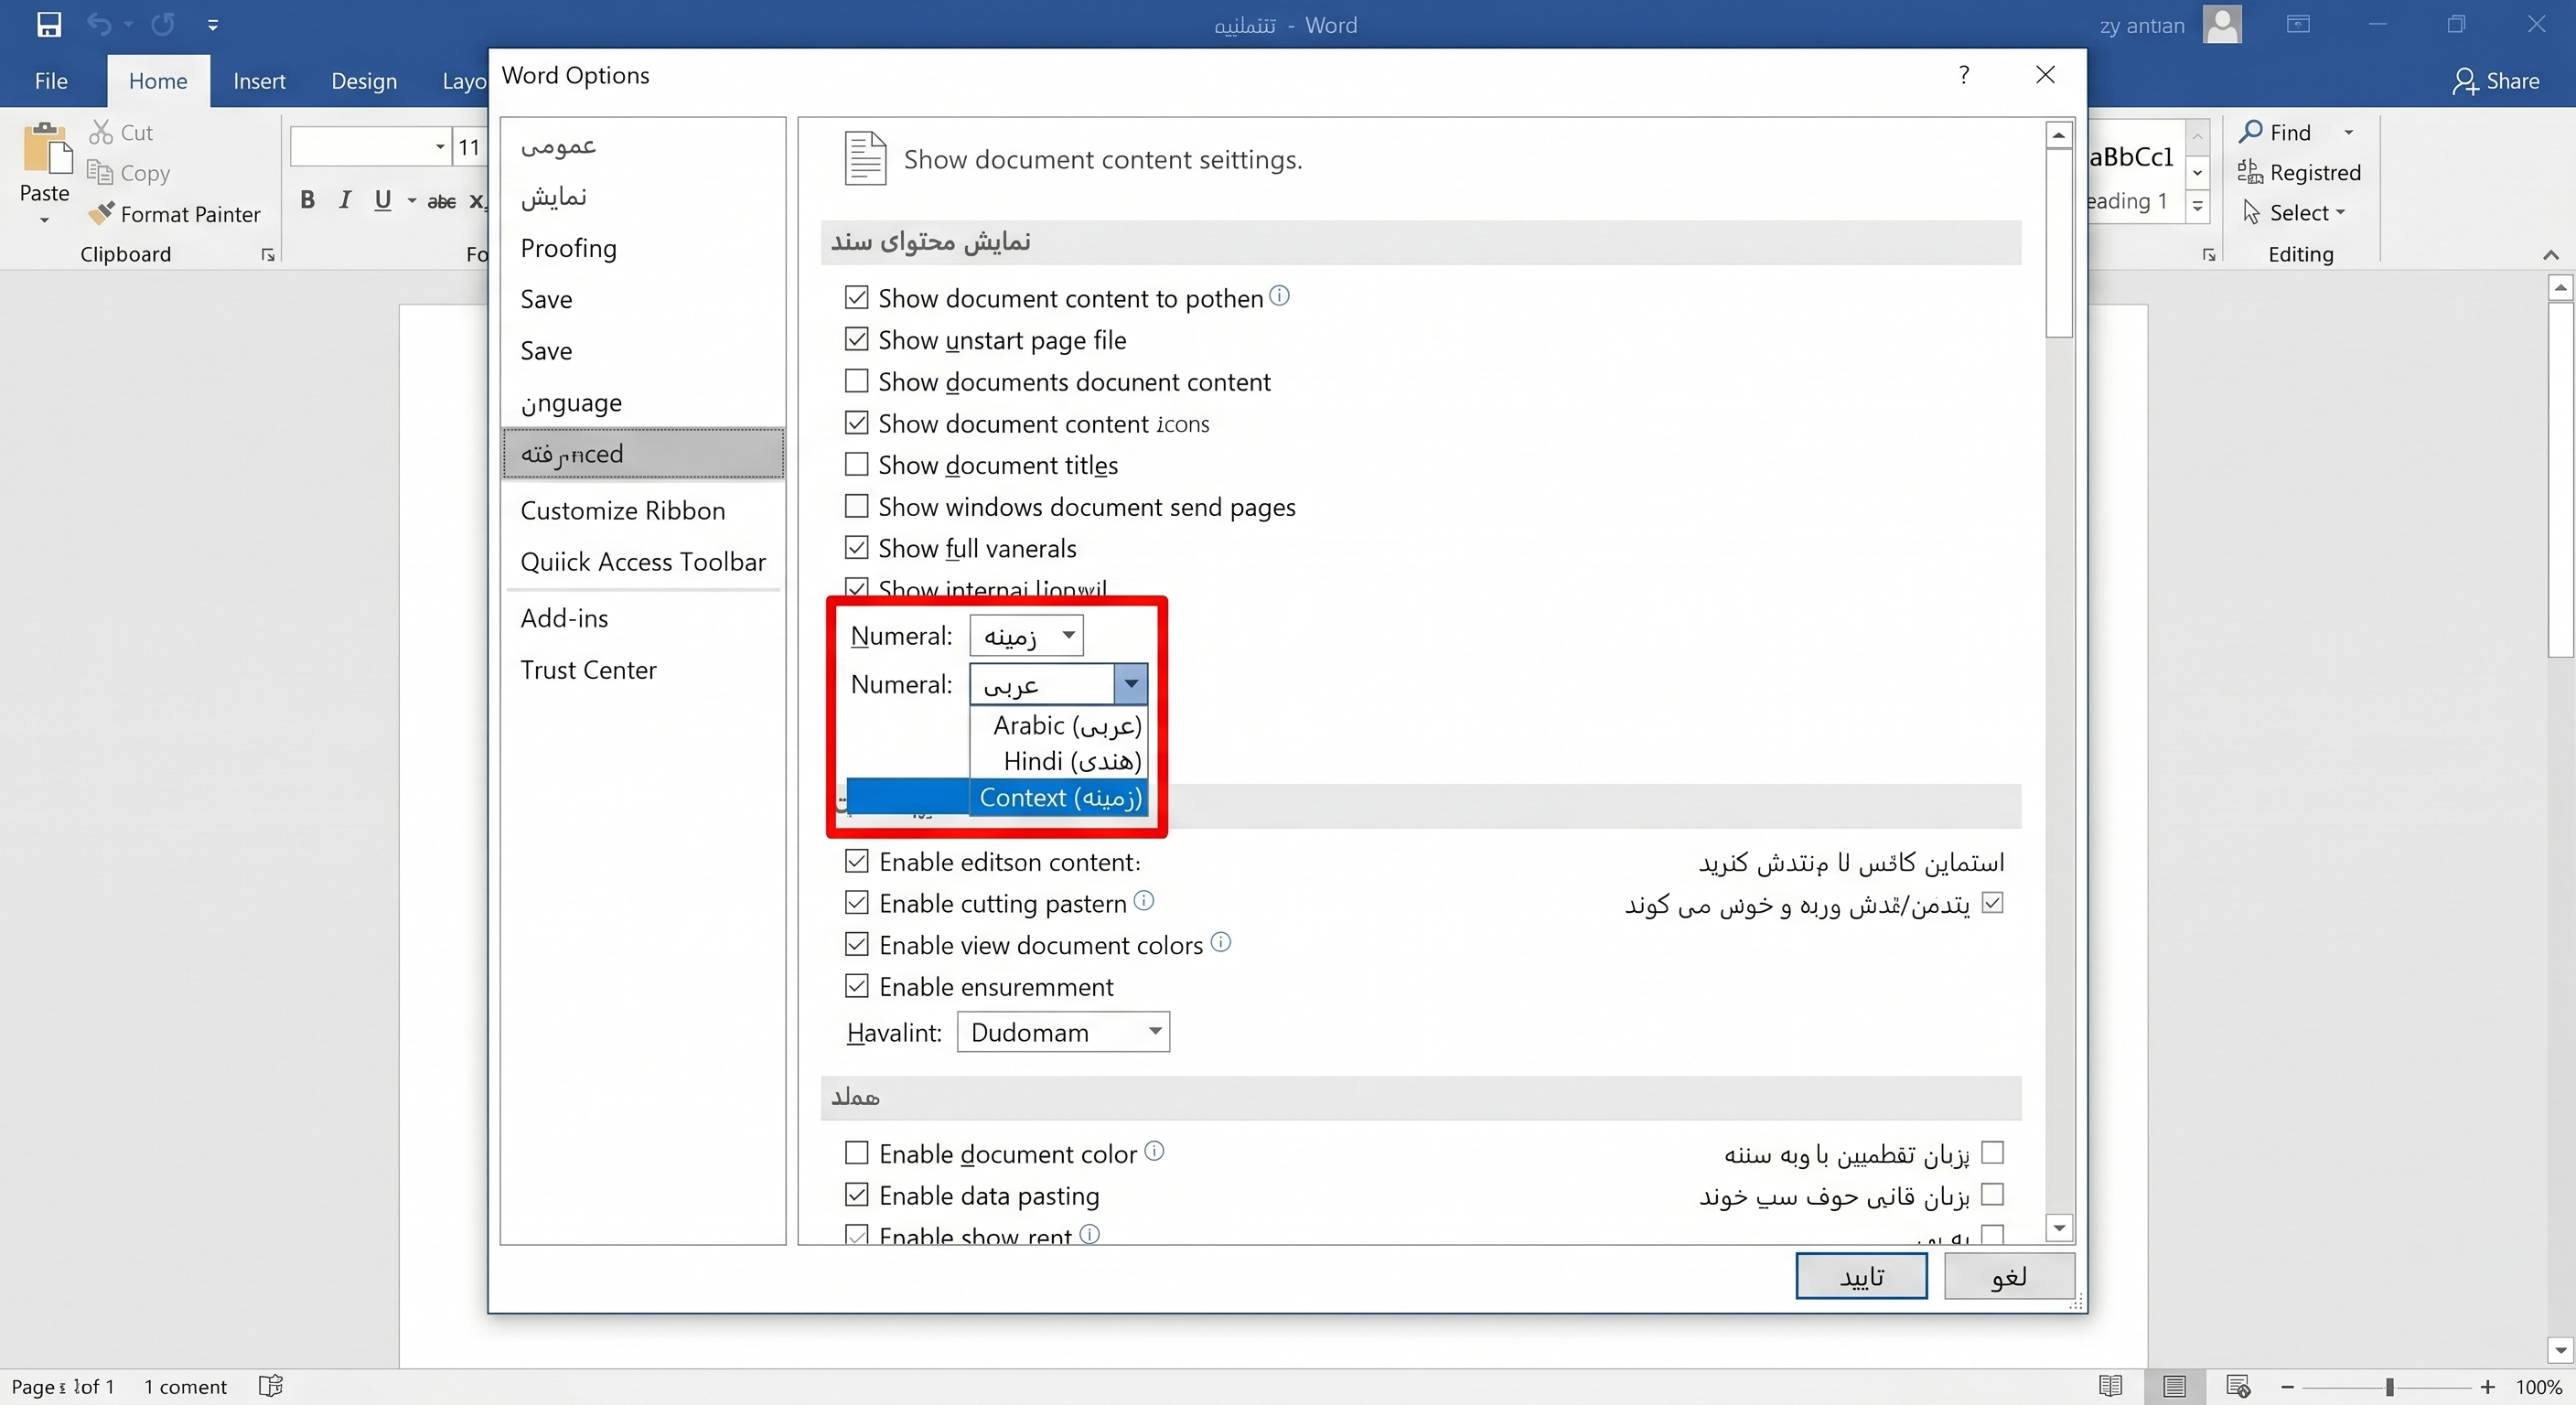
Task: Click info icon beside Enable document color
Action: point(1154,1151)
